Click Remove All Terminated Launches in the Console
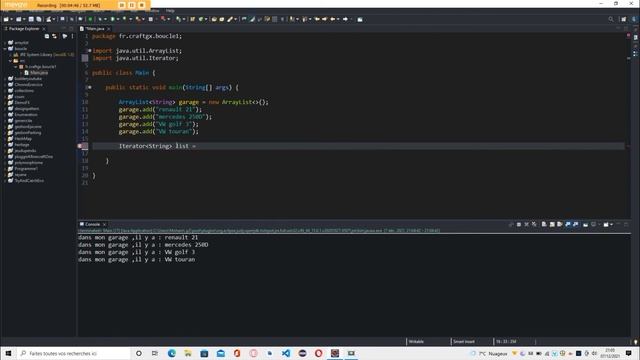Image resolution: width=640 pixels, height=360 pixels. point(534,224)
